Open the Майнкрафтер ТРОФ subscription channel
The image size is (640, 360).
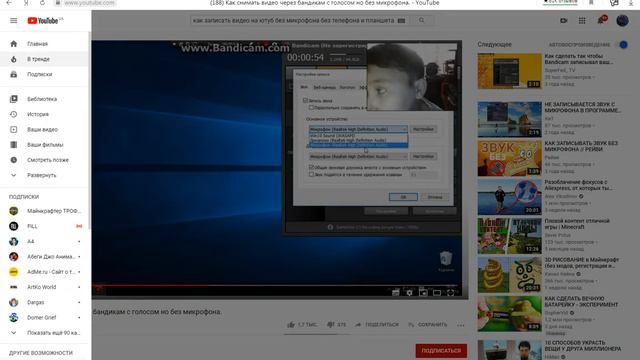coord(44,211)
